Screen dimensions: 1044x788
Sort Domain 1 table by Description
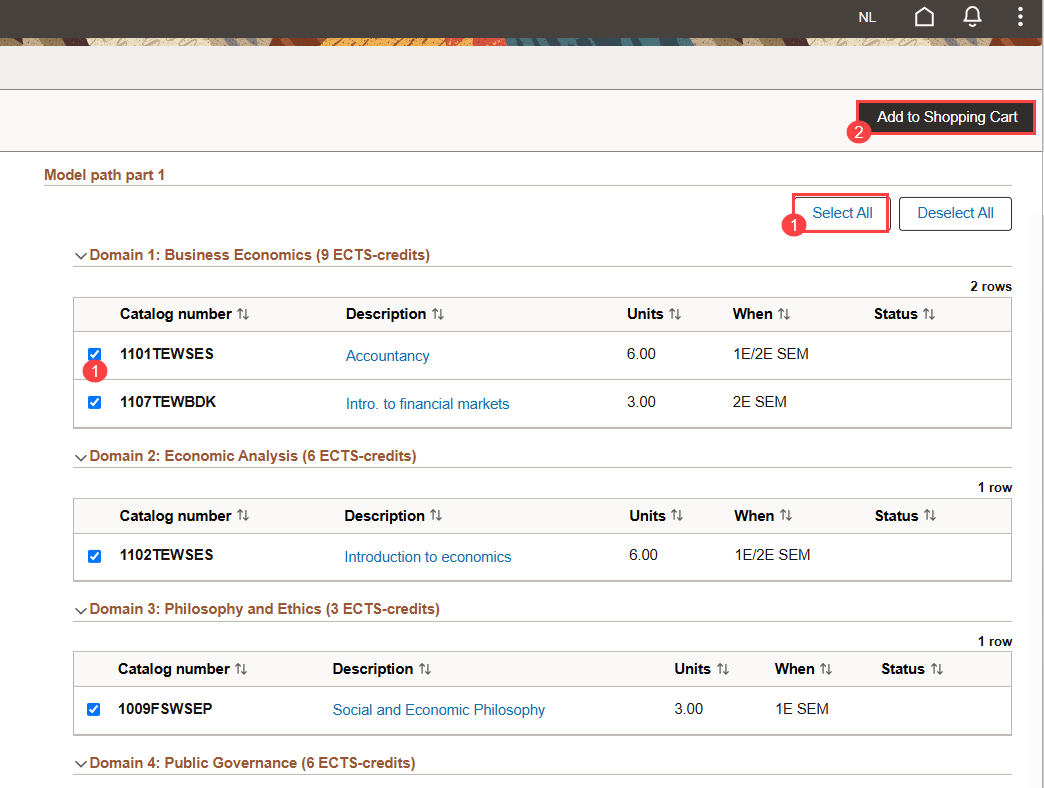[x=395, y=314]
